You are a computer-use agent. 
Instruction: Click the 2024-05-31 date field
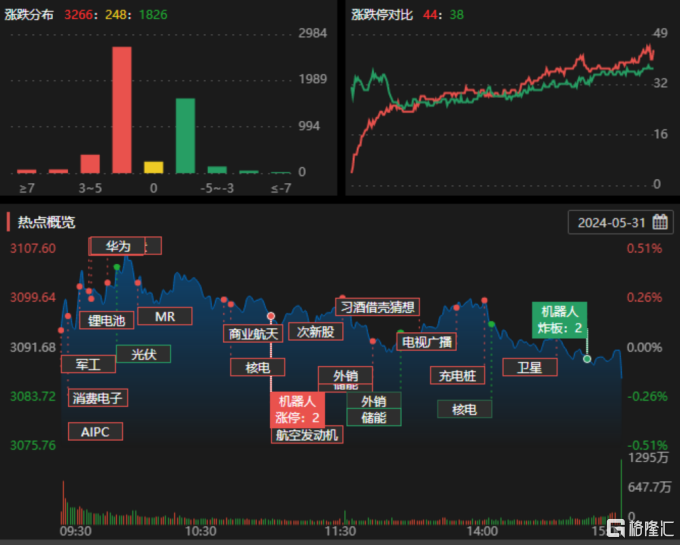(621, 222)
